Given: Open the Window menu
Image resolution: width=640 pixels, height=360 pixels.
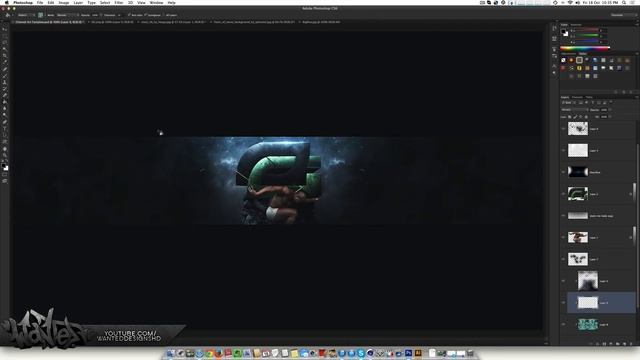Looking at the screenshot, I should [x=156, y=2].
